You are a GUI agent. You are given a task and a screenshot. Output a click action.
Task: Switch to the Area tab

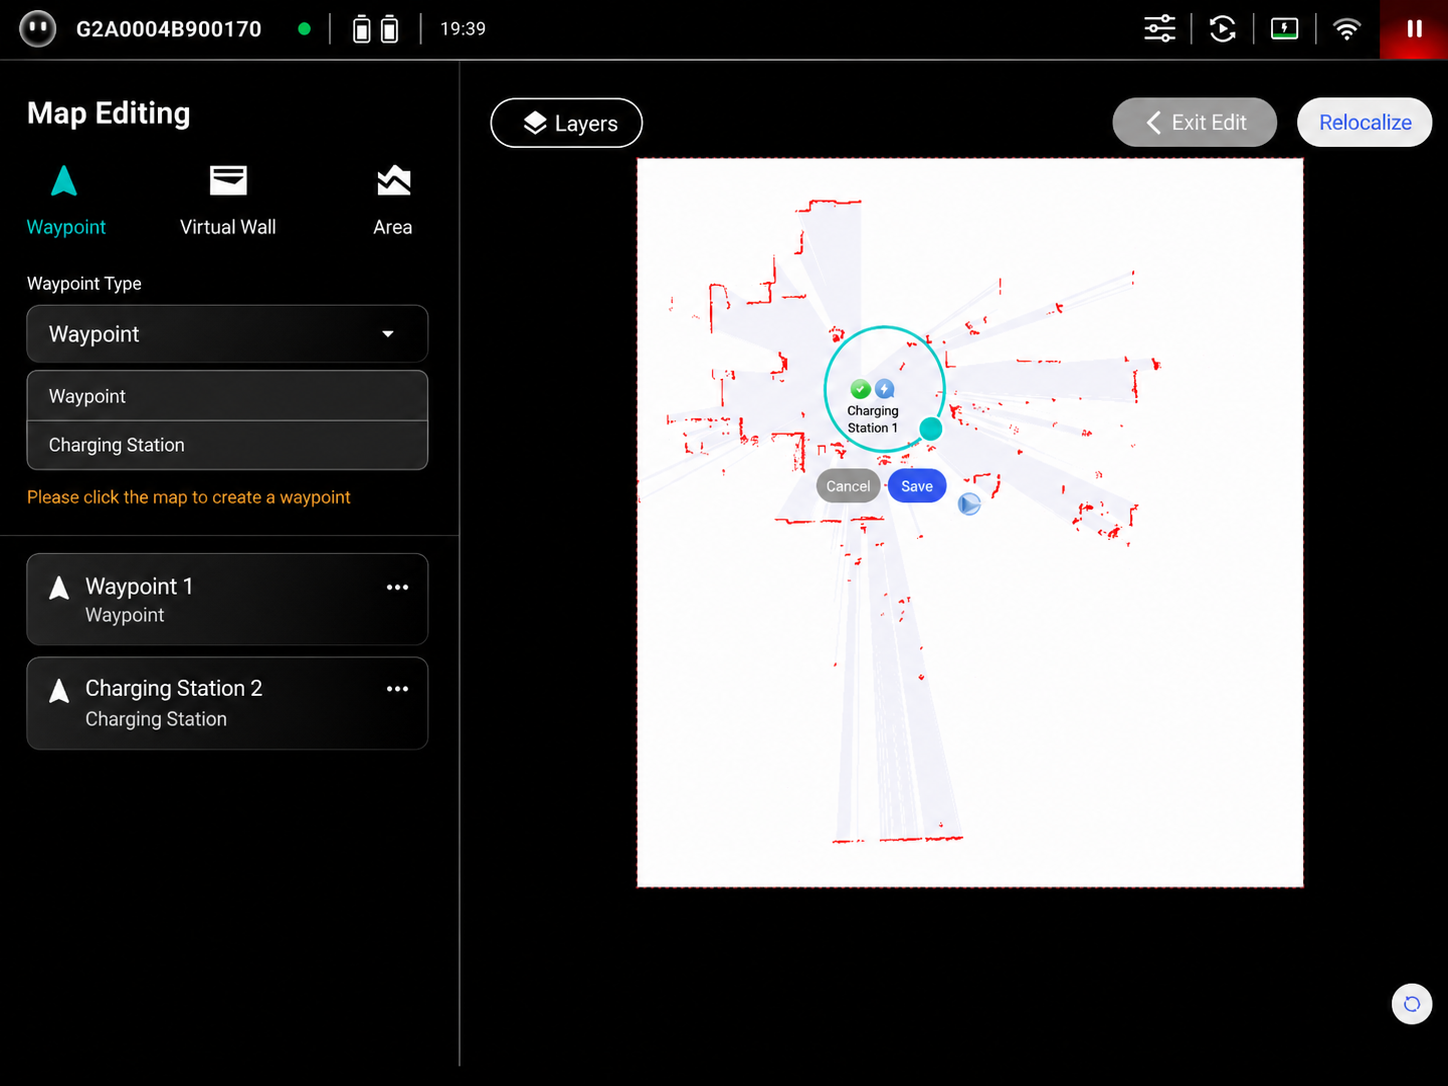[x=393, y=201]
